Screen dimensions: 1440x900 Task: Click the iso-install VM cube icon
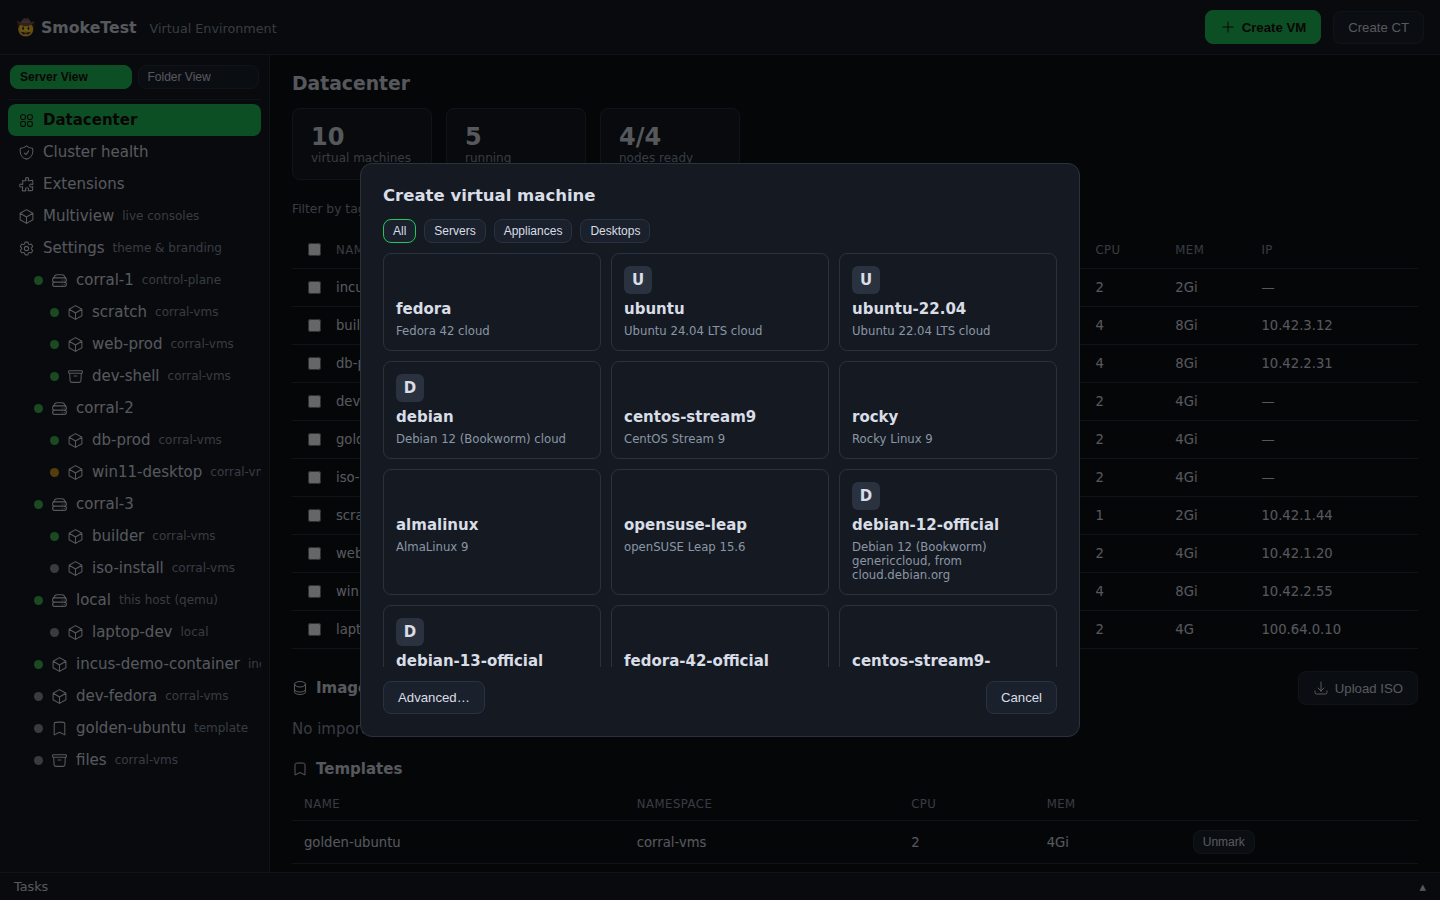click(x=76, y=568)
